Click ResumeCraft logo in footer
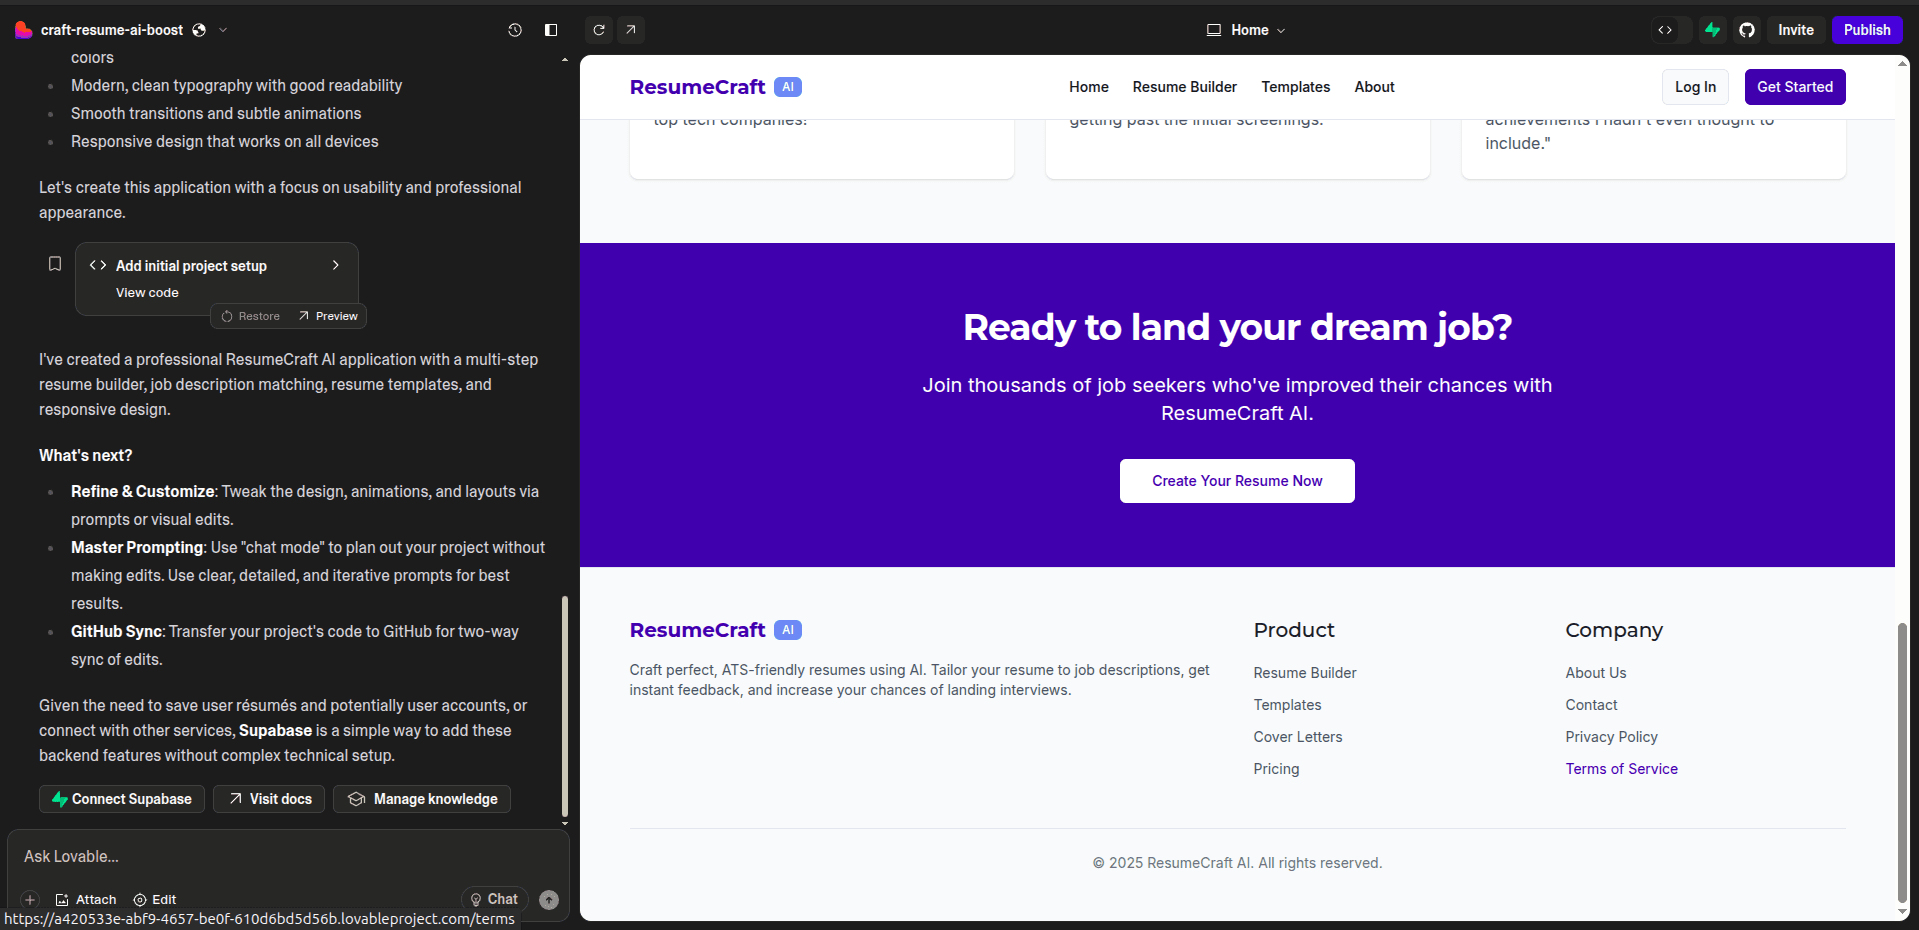Image resolution: width=1919 pixels, height=930 pixels. [x=697, y=630]
